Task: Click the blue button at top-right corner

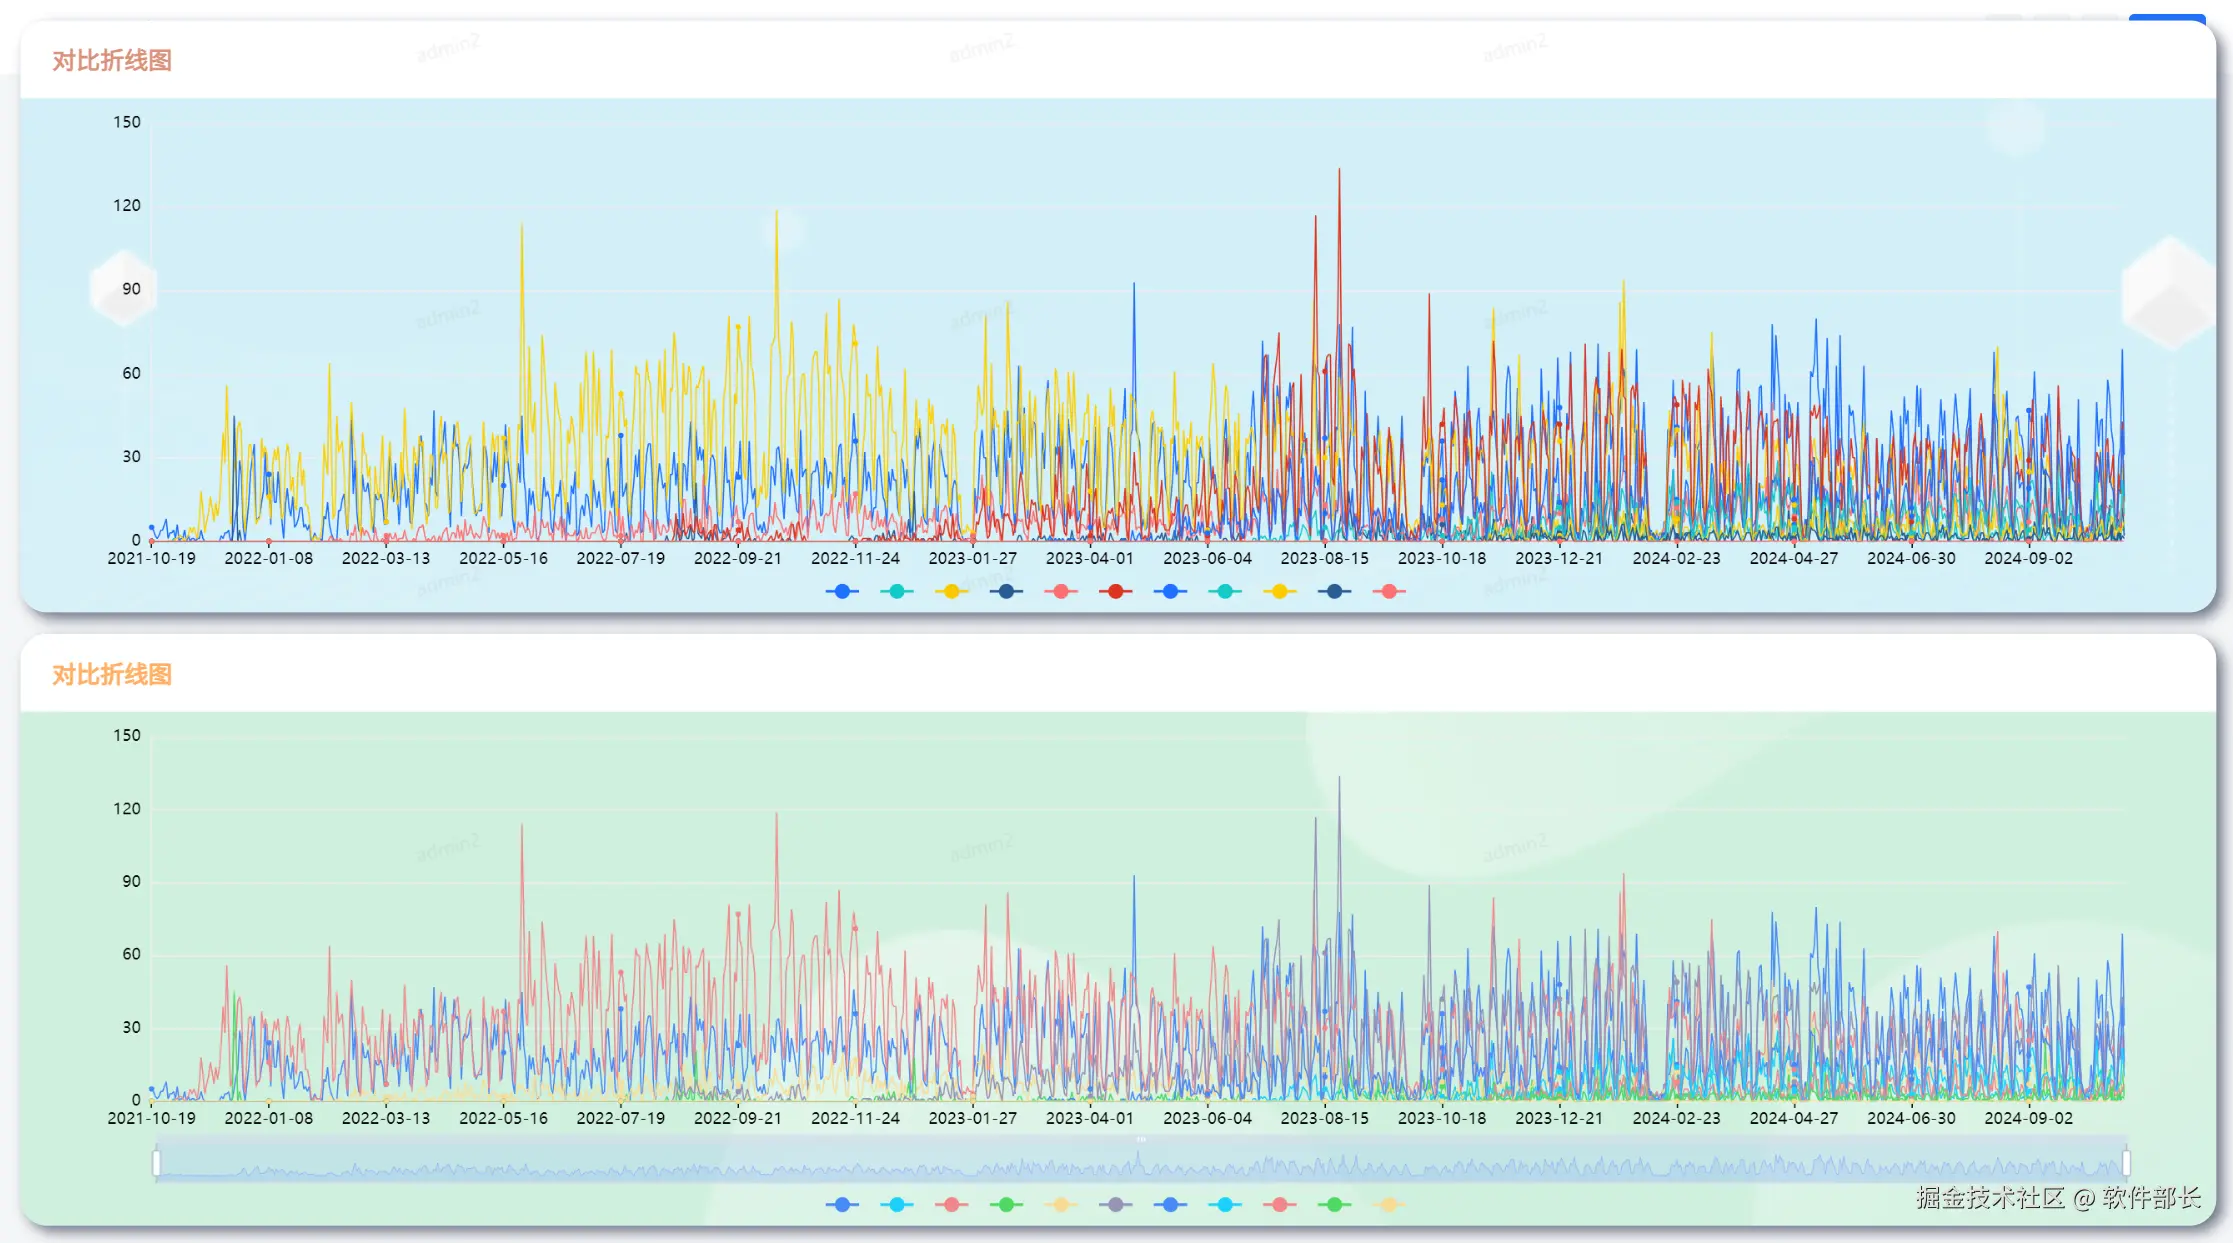Action: coord(2166,19)
